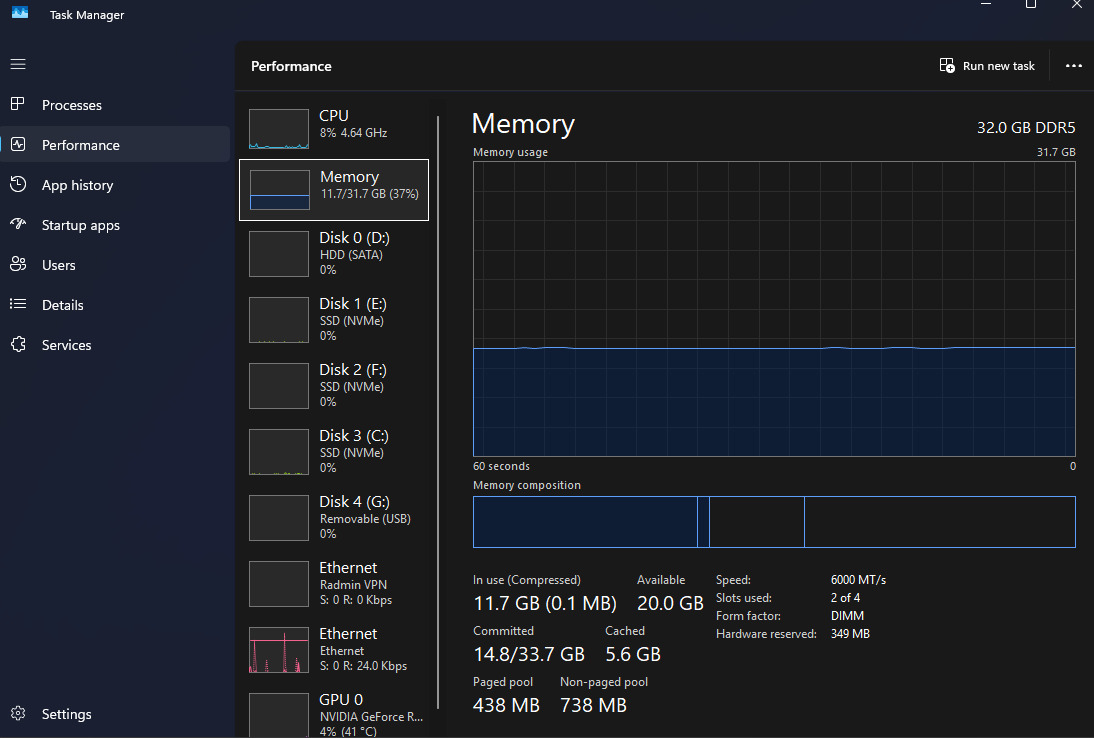This screenshot has height=738, width=1094.
Task: Click the DIMM form factor value
Action: click(847, 616)
